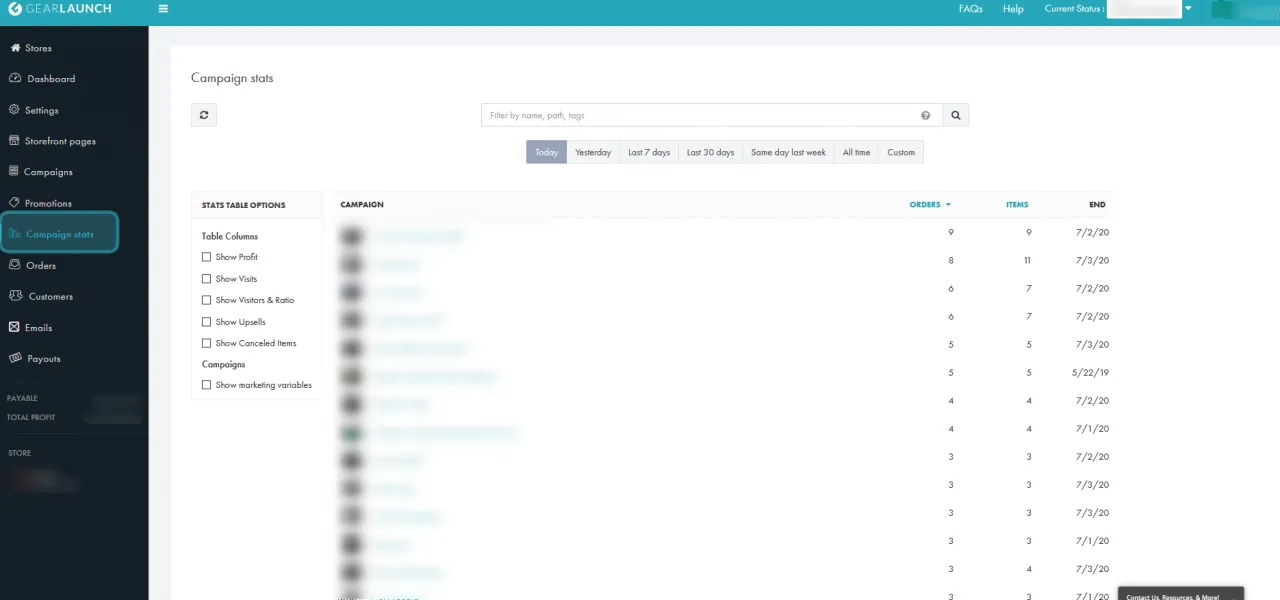
Task: Check Show Upsells option
Action: pos(207,322)
